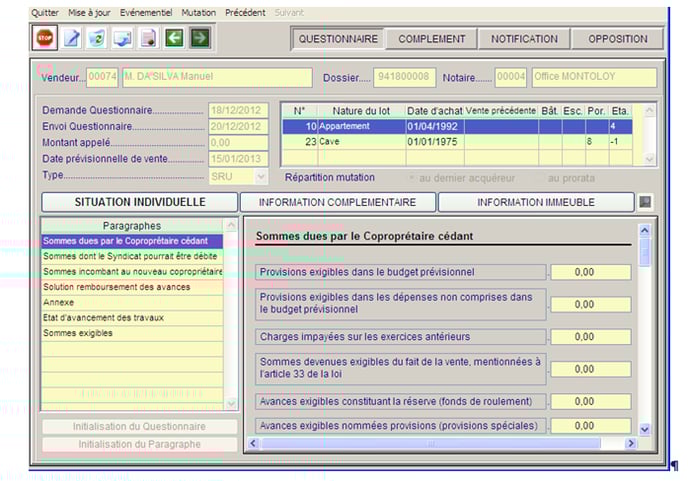
Task: Click small square icon beside INFORMATION IMMEUBLE
Action: [x=646, y=202]
